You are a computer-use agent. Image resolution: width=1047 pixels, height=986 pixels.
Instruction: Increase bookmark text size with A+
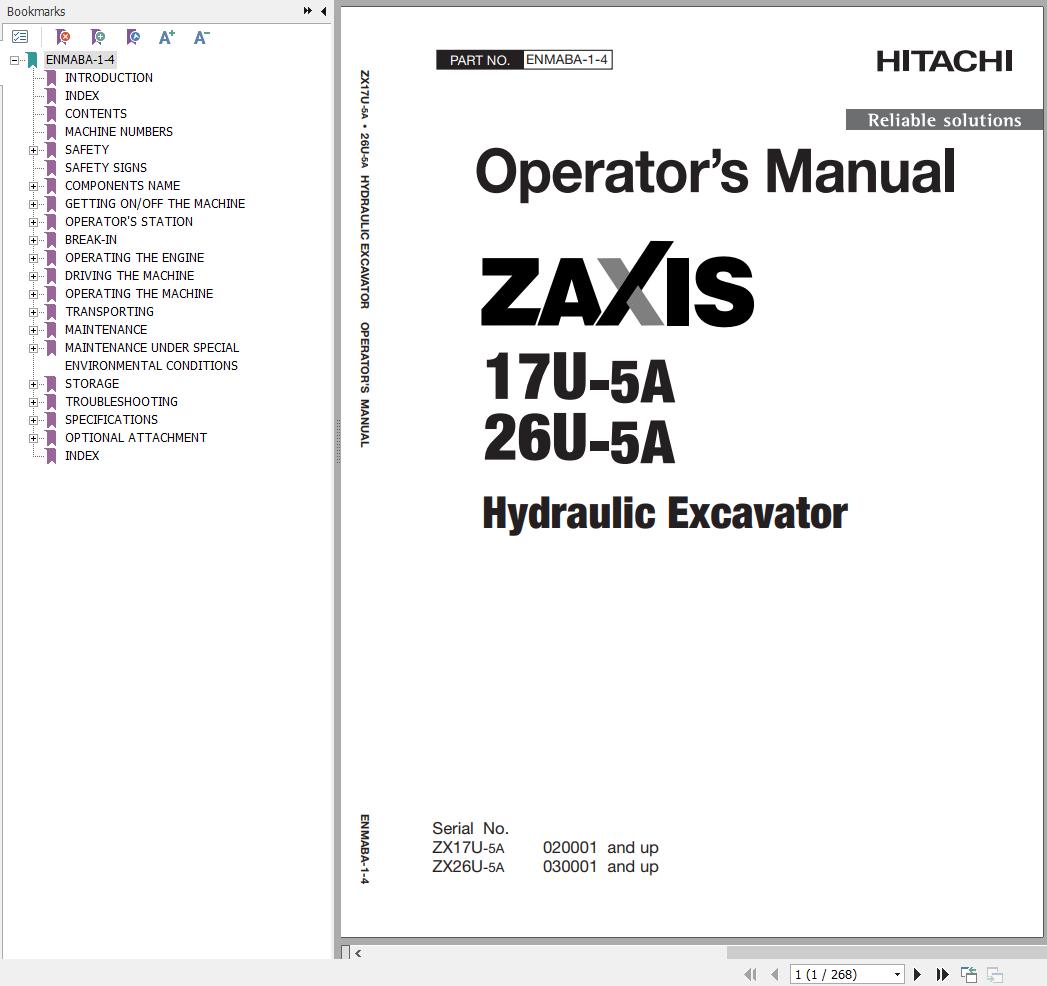click(167, 37)
